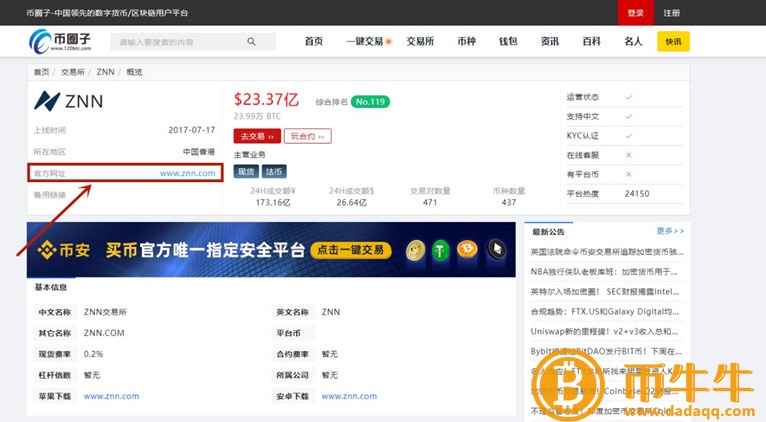Click the 支持中文 green checkmark
Viewport: 766px width, 422px height.
pos(629,116)
